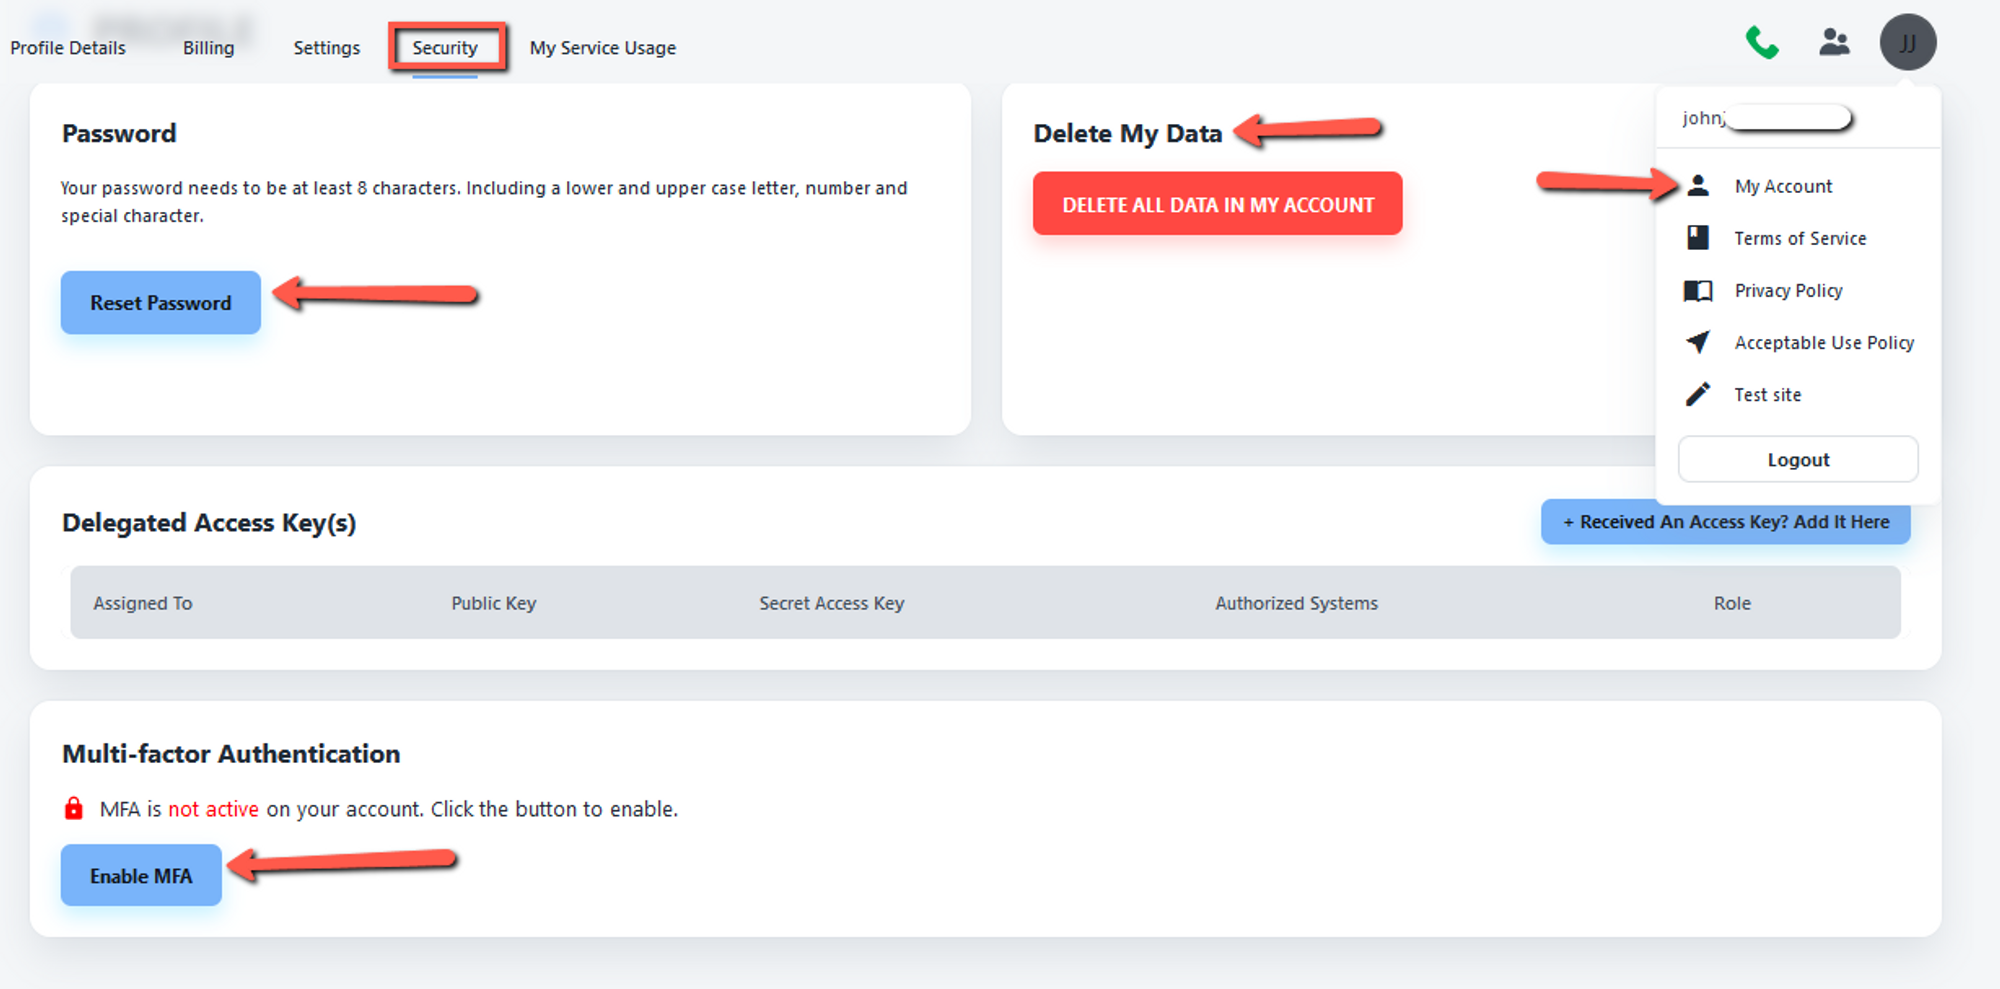Open the contacts people icon
The width and height of the screenshot is (2000, 989).
[1834, 42]
